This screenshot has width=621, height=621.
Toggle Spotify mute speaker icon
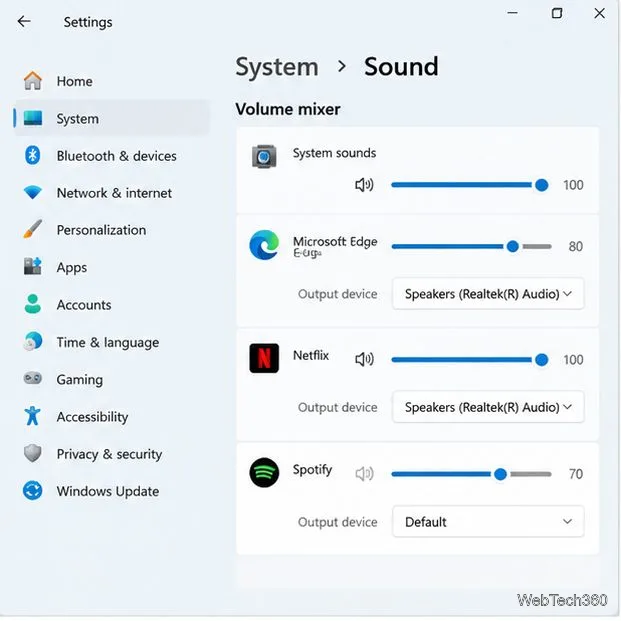pyautogui.click(x=364, y=474)
